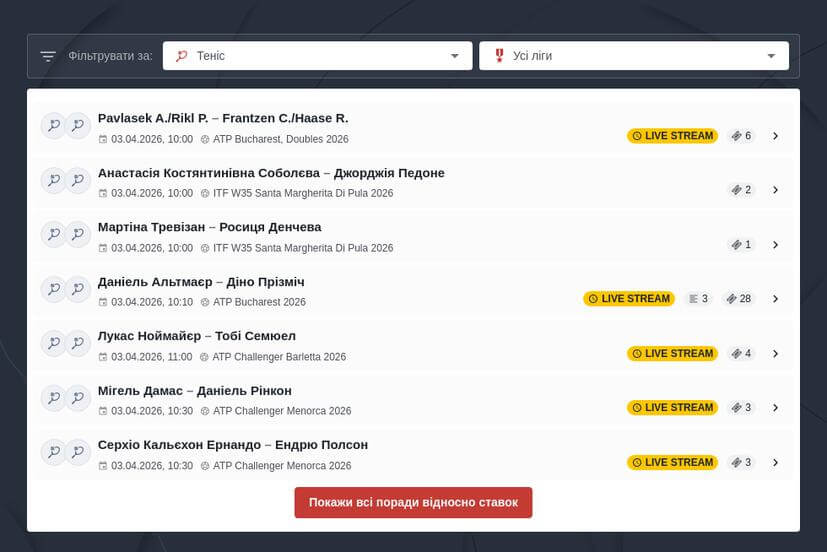Open the Усі ліги league dropdown
827x552 pixels.
tap(633, 56)
